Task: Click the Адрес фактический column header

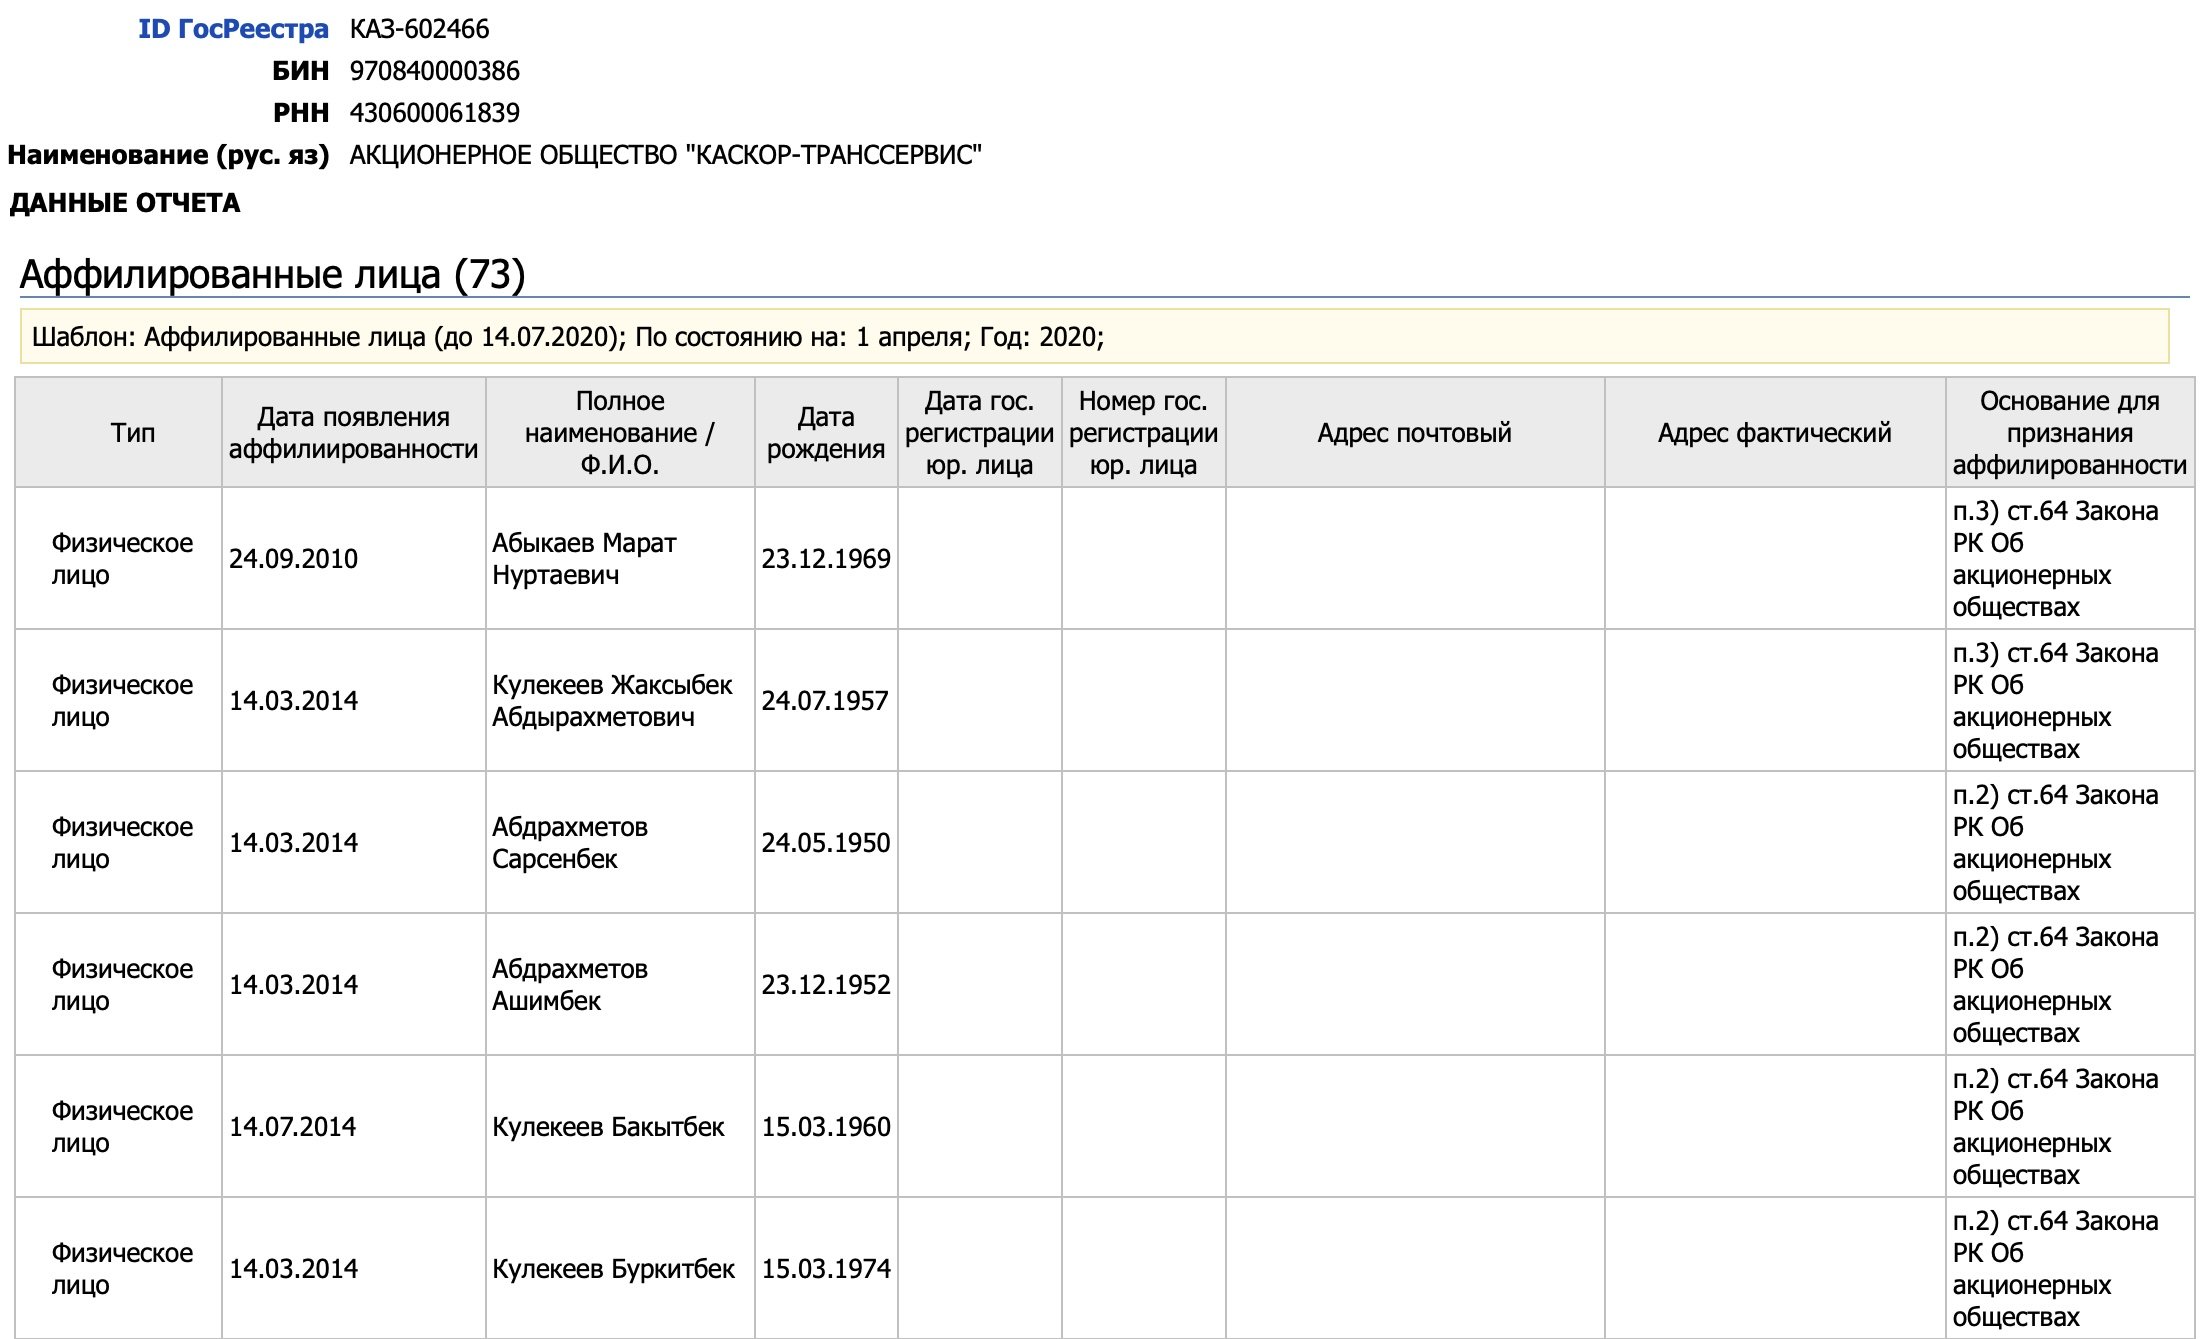Action: tap(1774, 433)
